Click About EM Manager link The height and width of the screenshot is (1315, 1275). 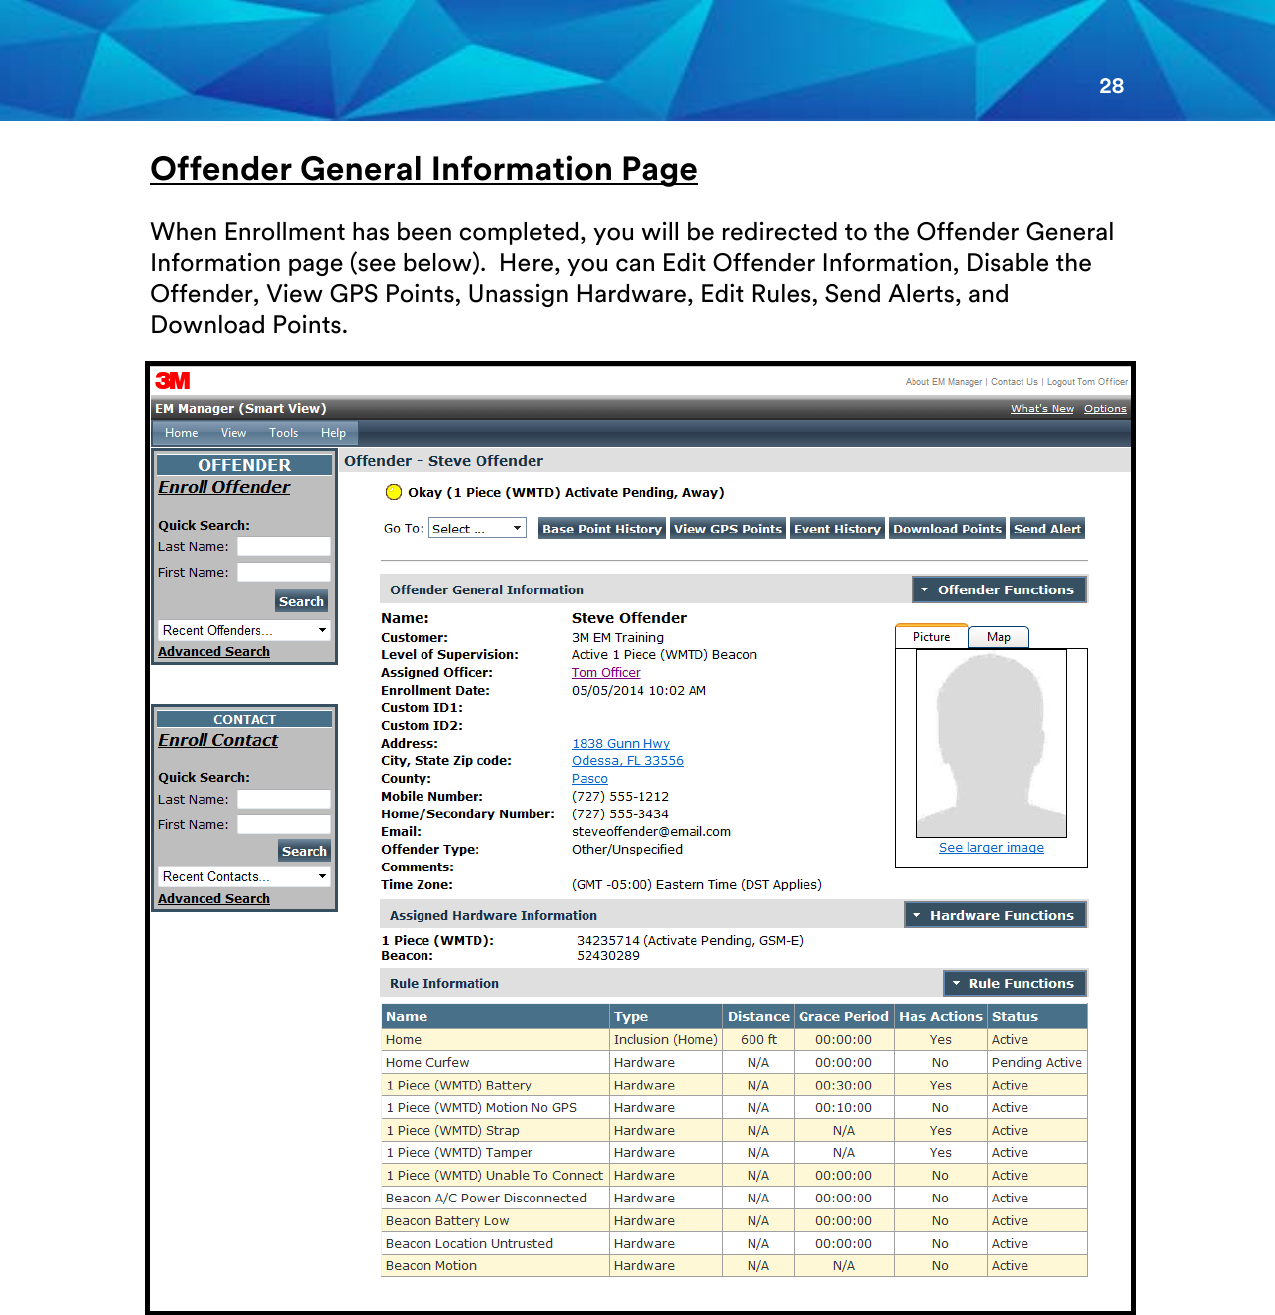(x=943, y=382)
